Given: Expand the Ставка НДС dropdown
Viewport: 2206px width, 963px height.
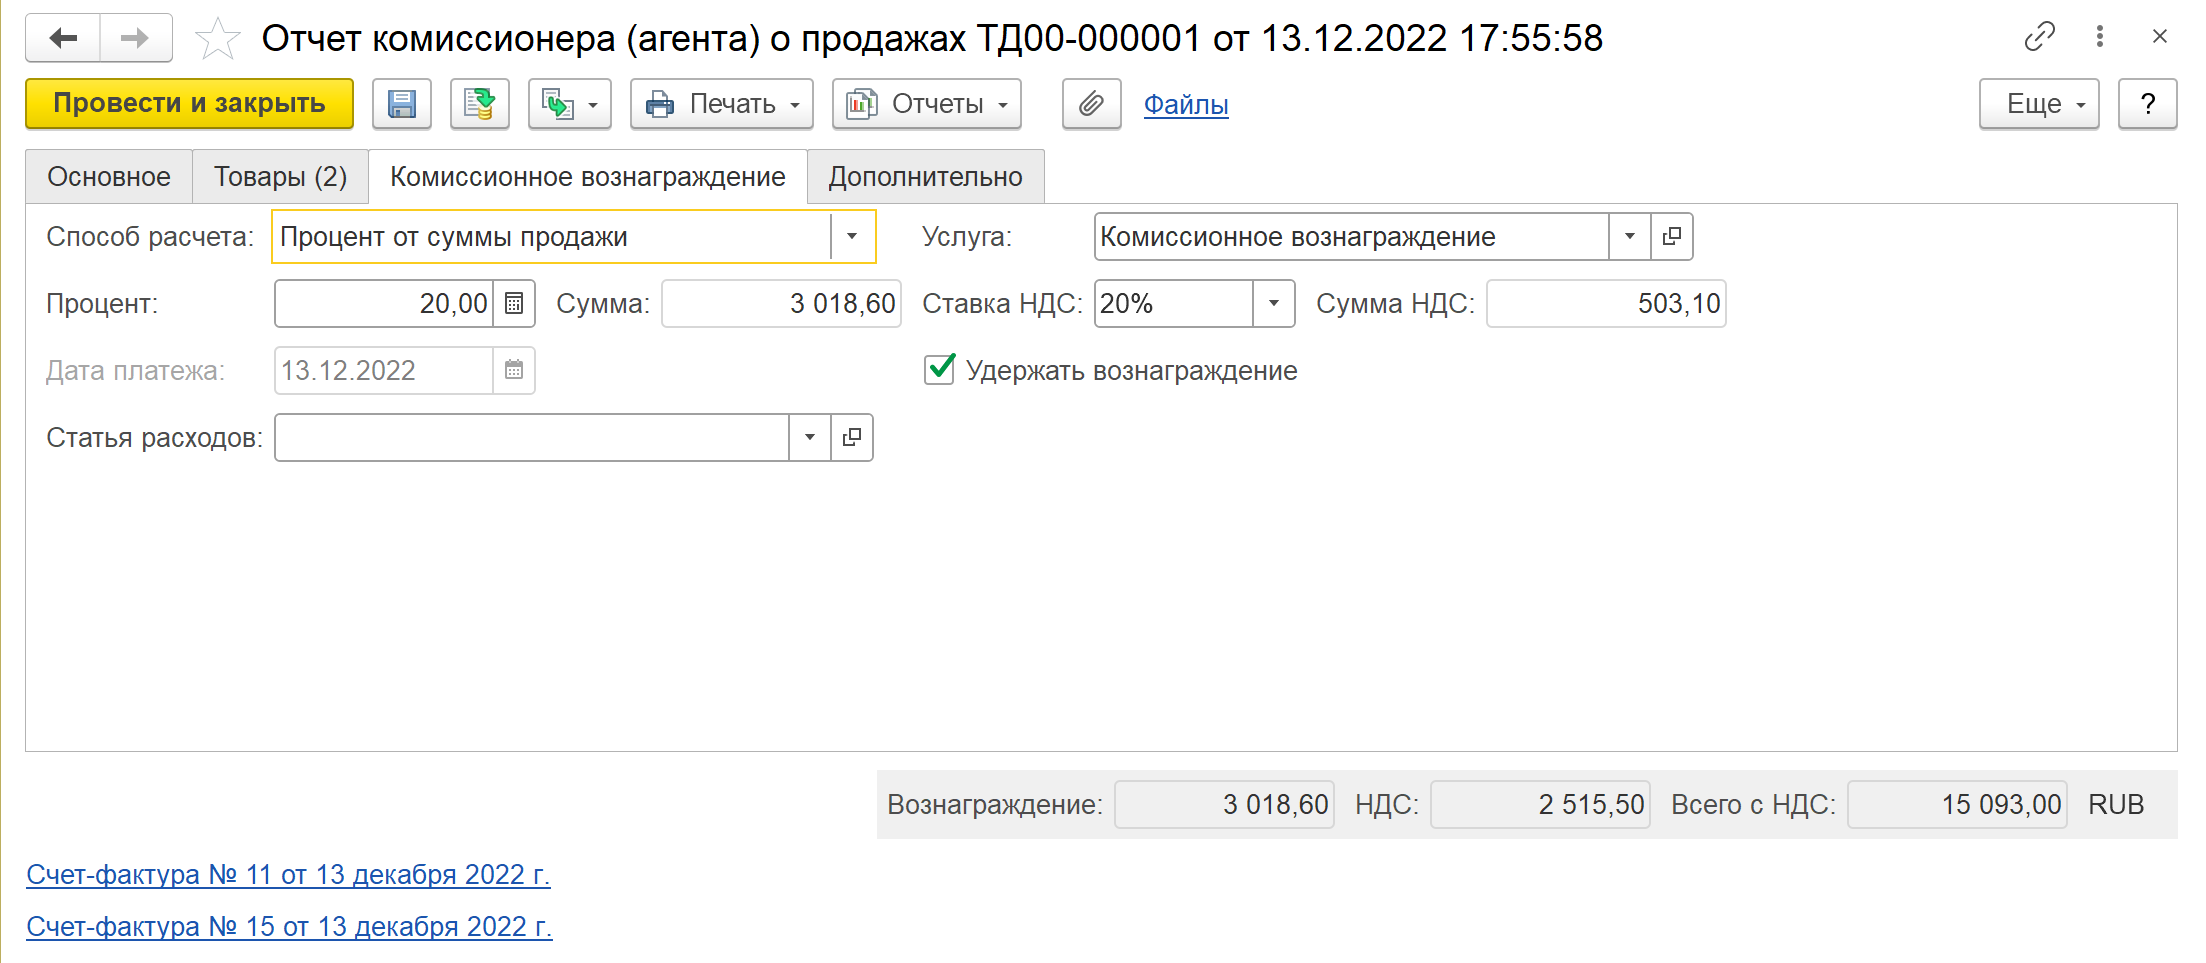Looking at the screenshot, I should pos(1273,304).
